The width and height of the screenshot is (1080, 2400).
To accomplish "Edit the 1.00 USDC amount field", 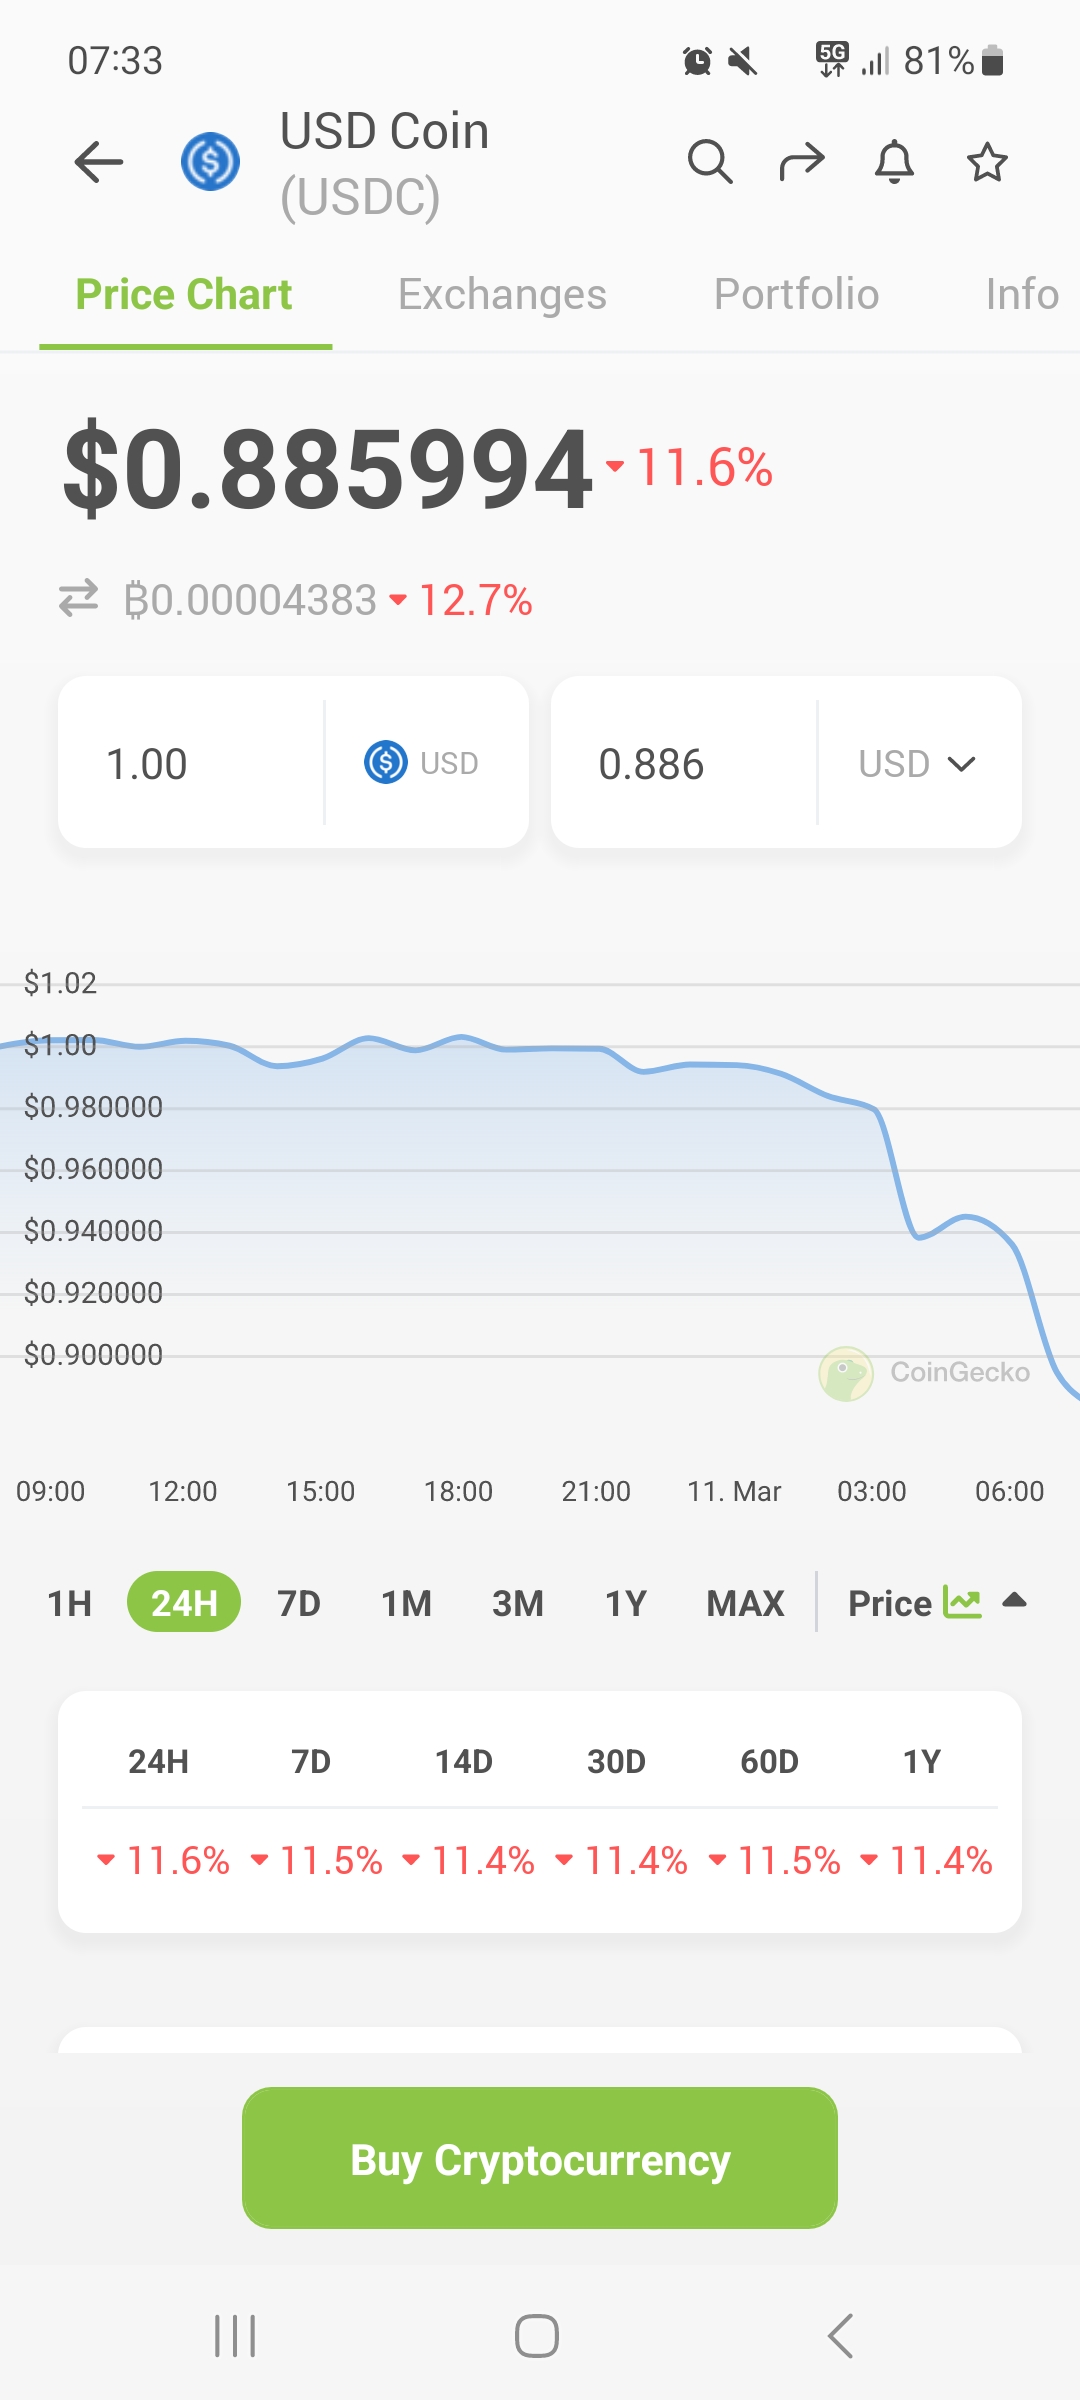I will (x=192, y=764).
